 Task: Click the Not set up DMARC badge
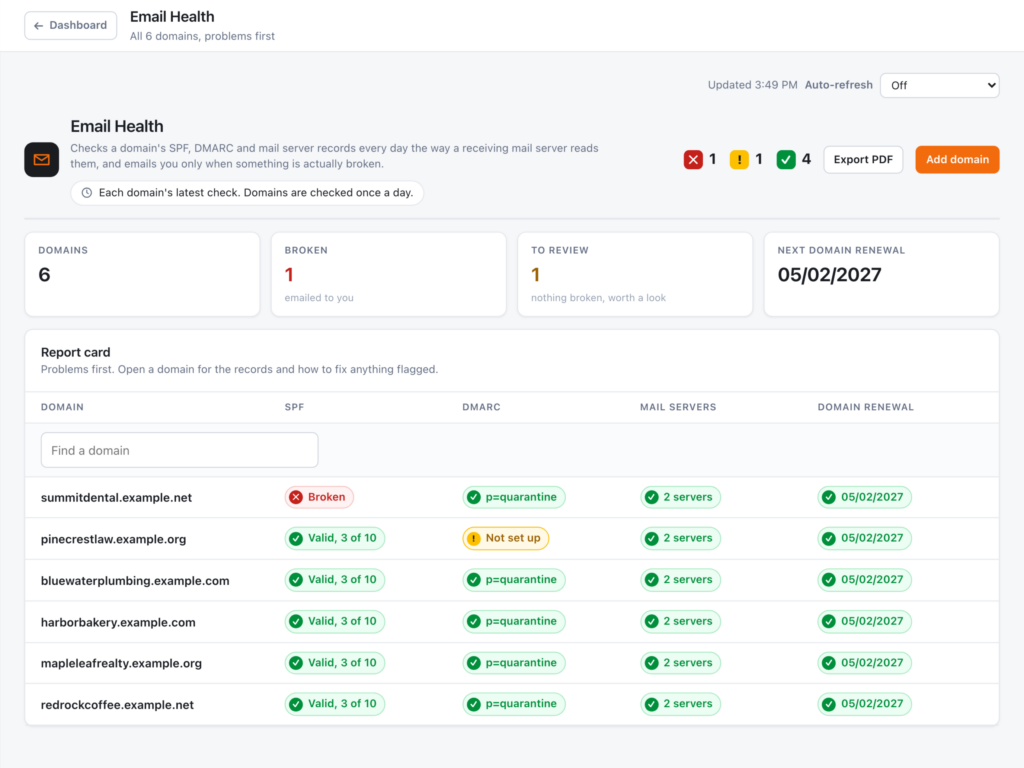pyautogui.click(x=505, y=538)
